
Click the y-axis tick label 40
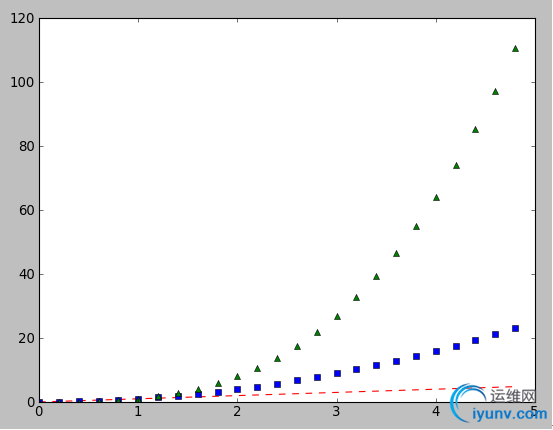click(26, 274)
